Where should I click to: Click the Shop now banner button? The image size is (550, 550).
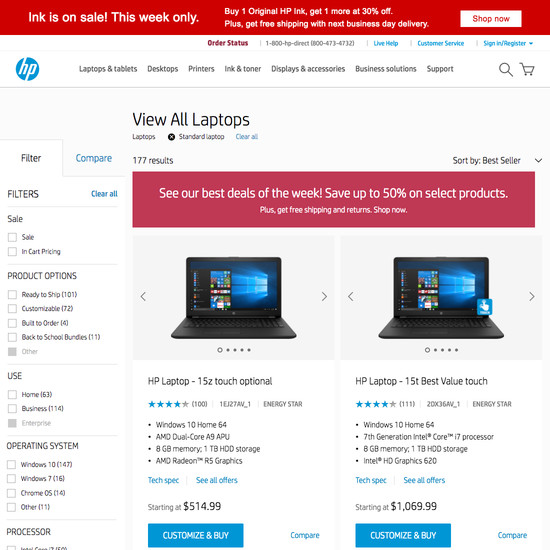click(491, 19)
